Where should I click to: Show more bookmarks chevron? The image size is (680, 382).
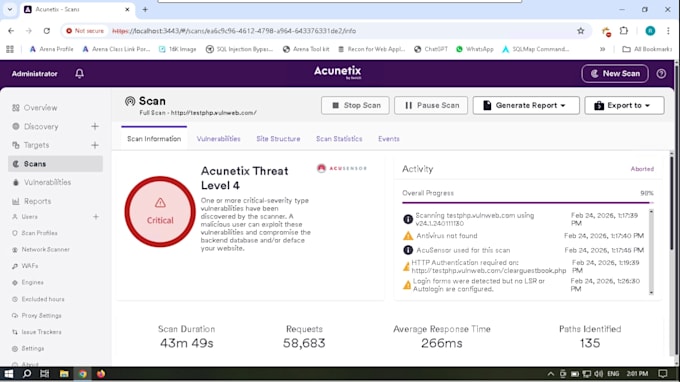(x=602, y=49)
